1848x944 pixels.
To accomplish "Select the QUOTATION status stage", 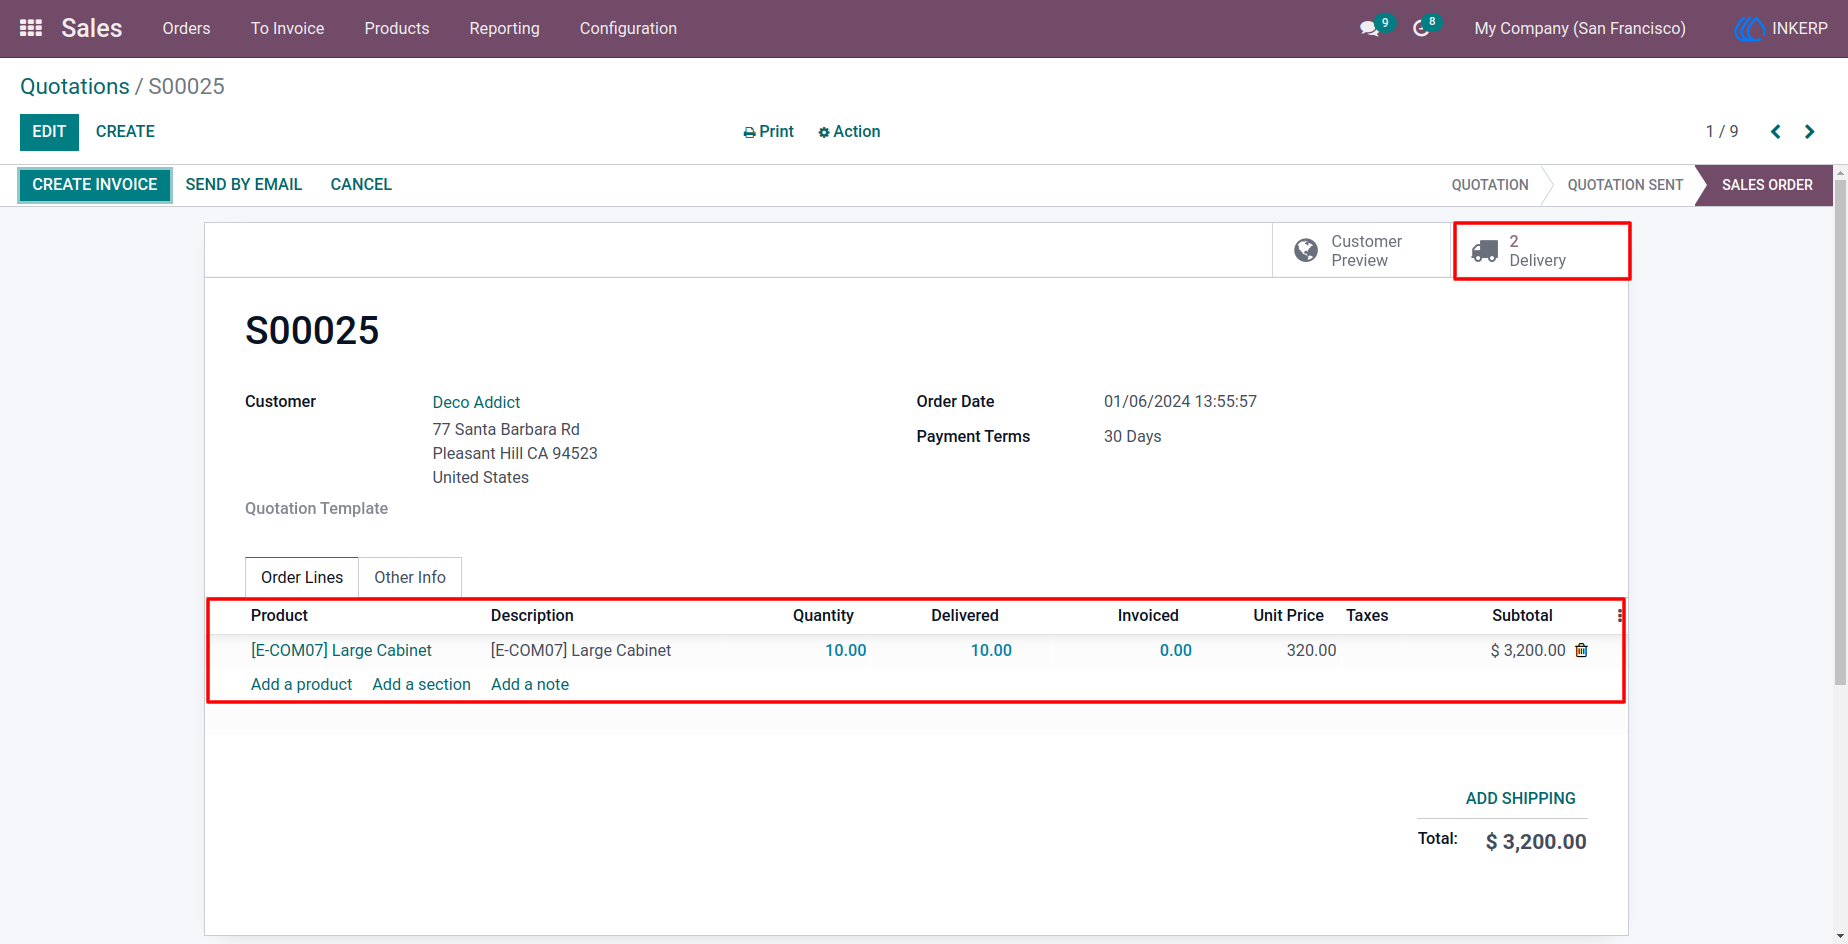I will [1490, 185].
